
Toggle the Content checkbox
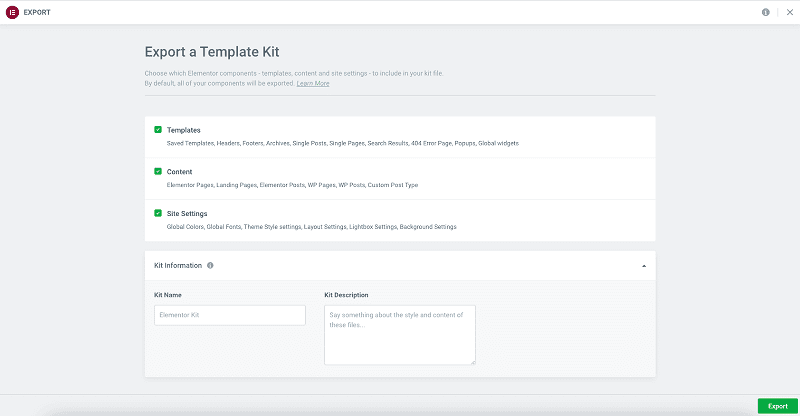pos(158,171)
